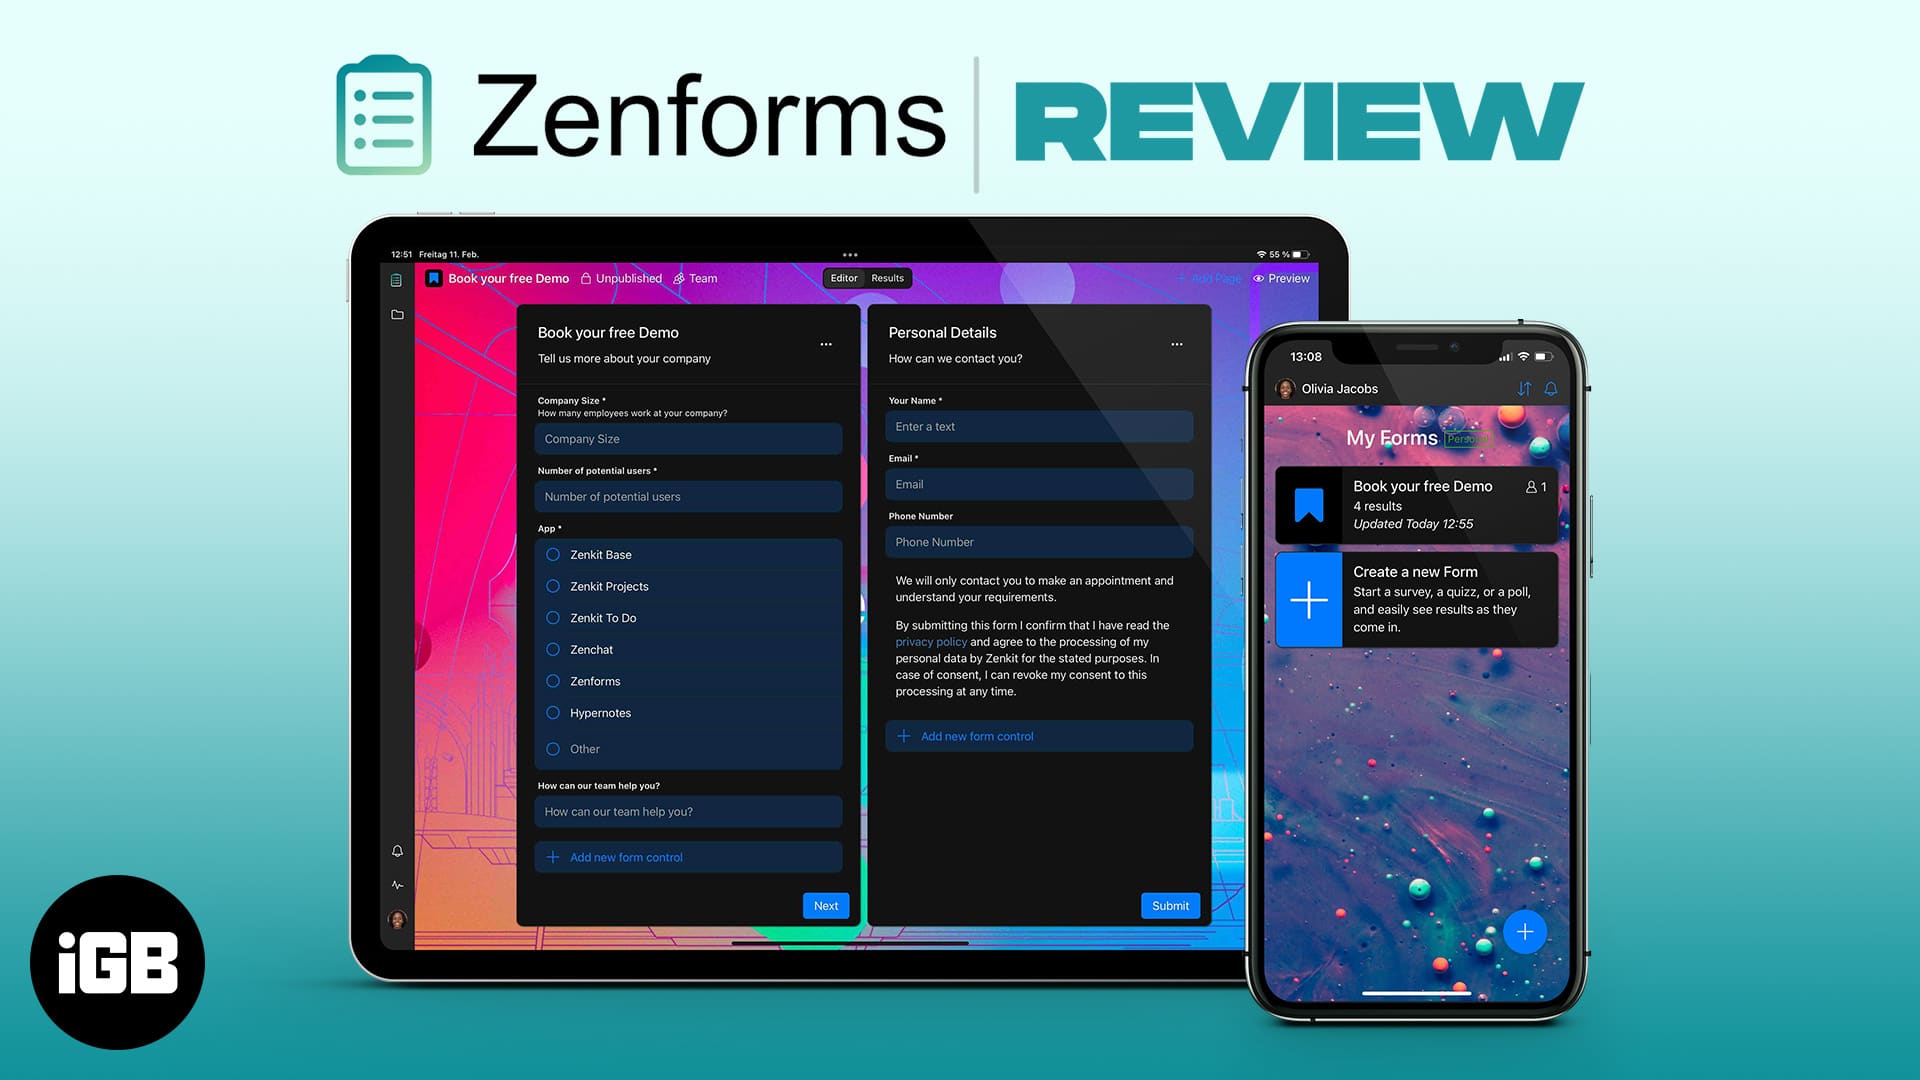
Task: Click the team sharing icon next to Unpublished
Action: tap(678, 278)
